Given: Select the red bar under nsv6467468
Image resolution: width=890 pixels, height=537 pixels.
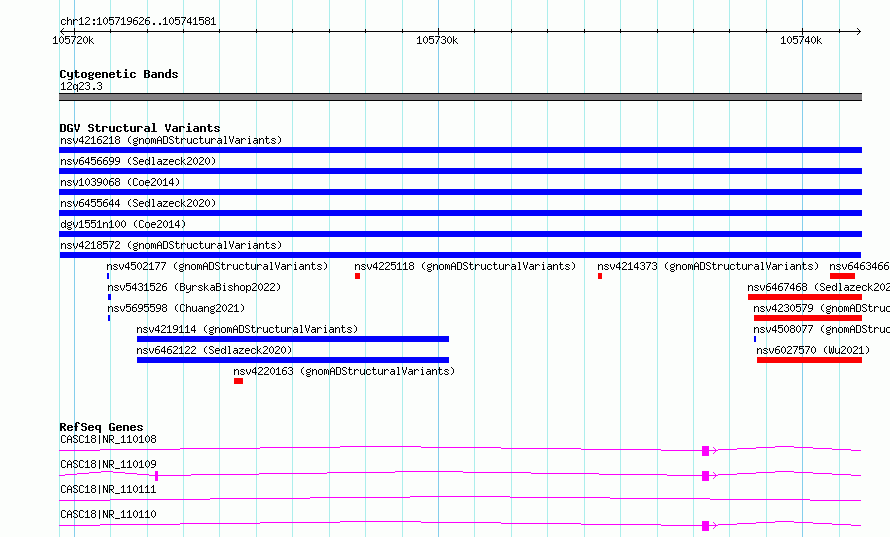Looking at the screenshot, I should pos(805,297).
